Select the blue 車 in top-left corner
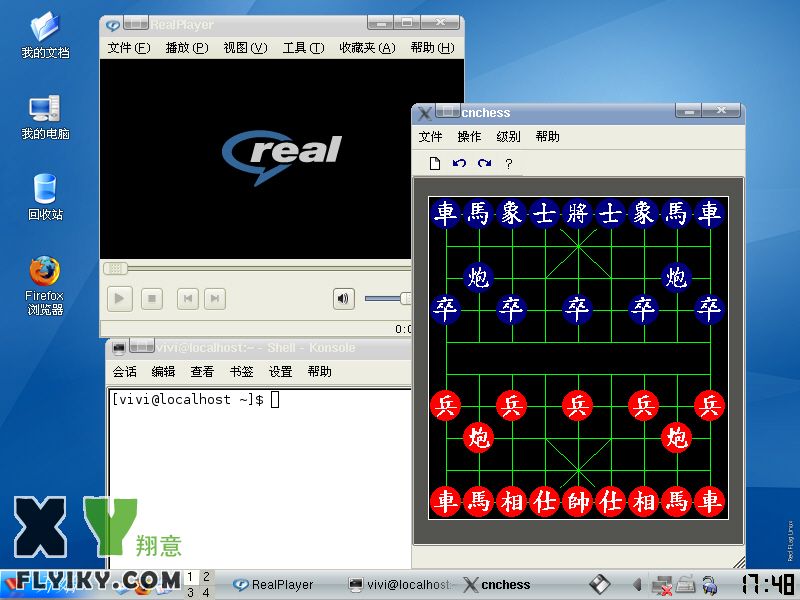Viewport: 800px width, 600px height. [x=445, y=213]
